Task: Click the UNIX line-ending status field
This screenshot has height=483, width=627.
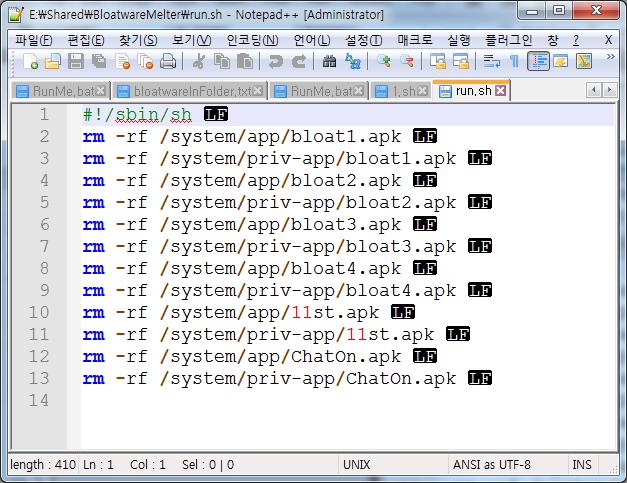Action: coord(357,465)
